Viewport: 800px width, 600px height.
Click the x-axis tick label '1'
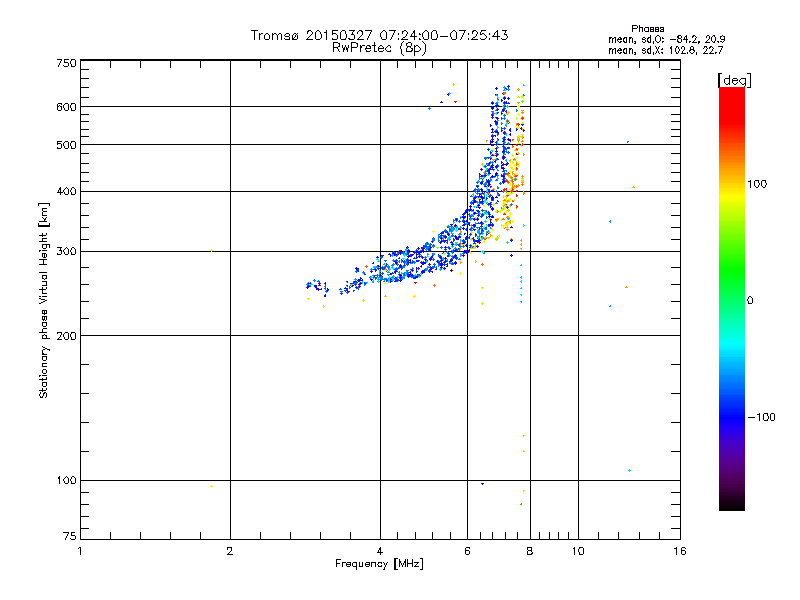[x=80, y=551]
